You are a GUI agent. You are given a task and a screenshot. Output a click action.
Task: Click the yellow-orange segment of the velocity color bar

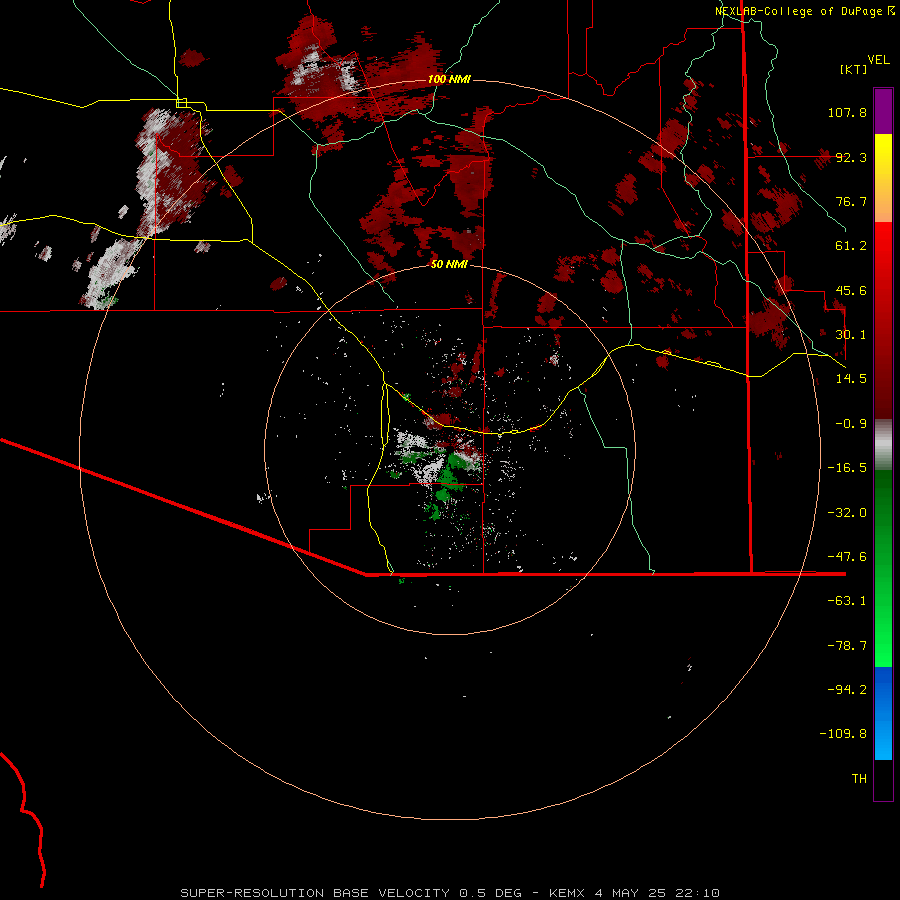pyautogui.click(x=883, y=178)
